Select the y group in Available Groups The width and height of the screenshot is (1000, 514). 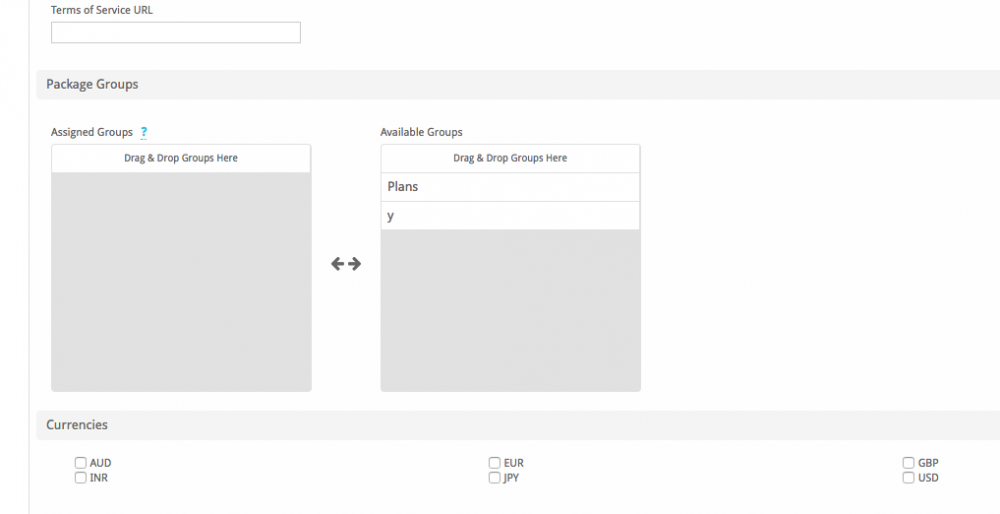point(510,216)
